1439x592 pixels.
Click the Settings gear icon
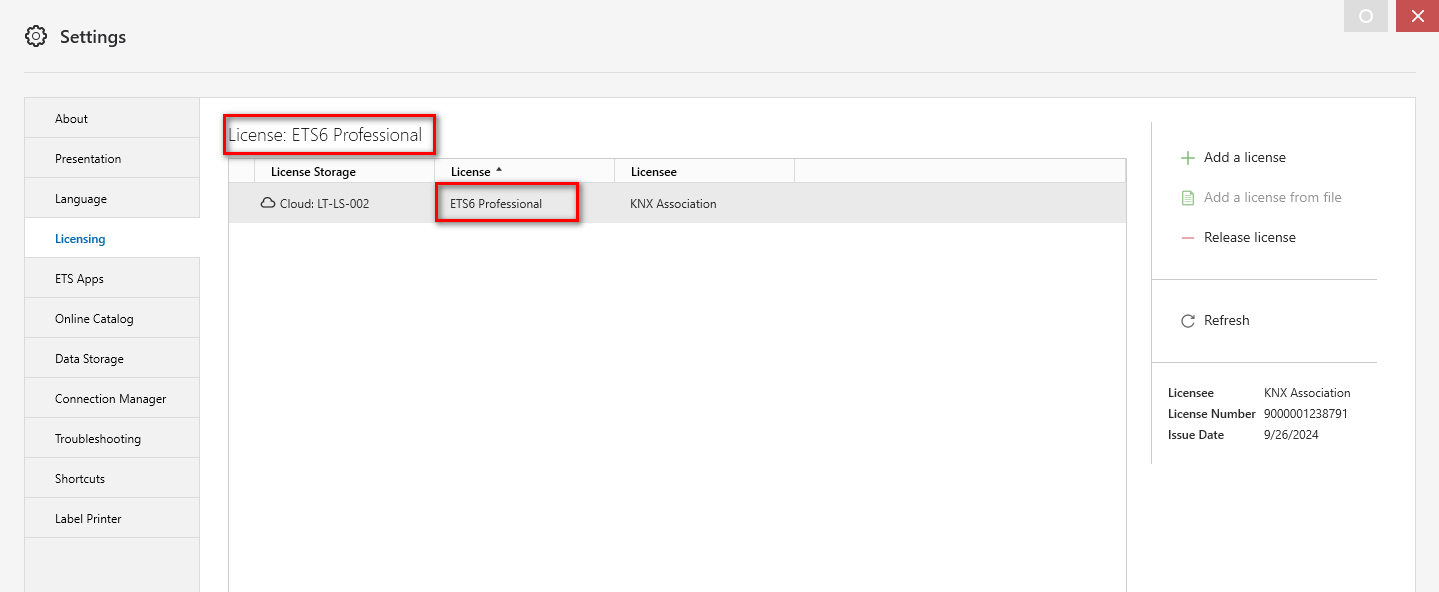(x=36, y=37)
